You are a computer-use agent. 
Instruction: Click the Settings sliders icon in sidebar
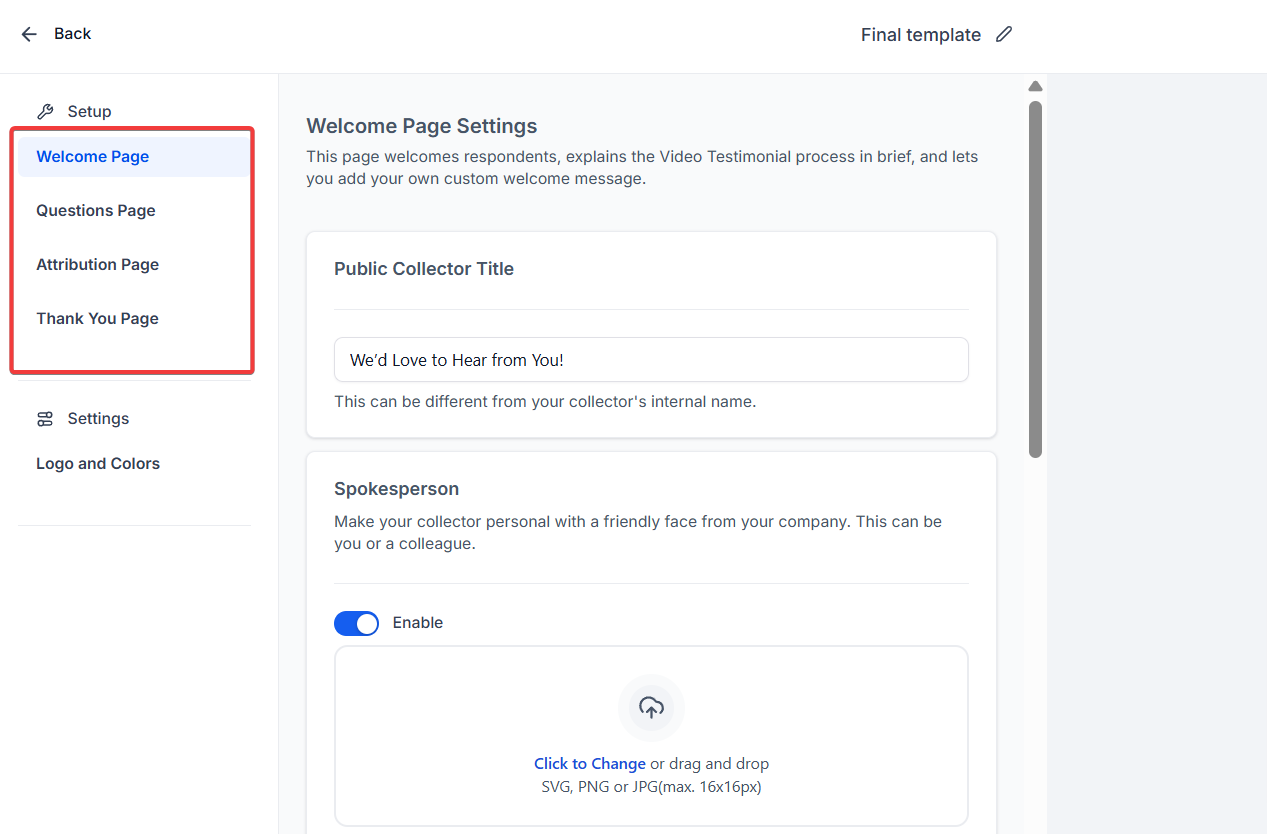pyautogui.click(x=45, y=419)
